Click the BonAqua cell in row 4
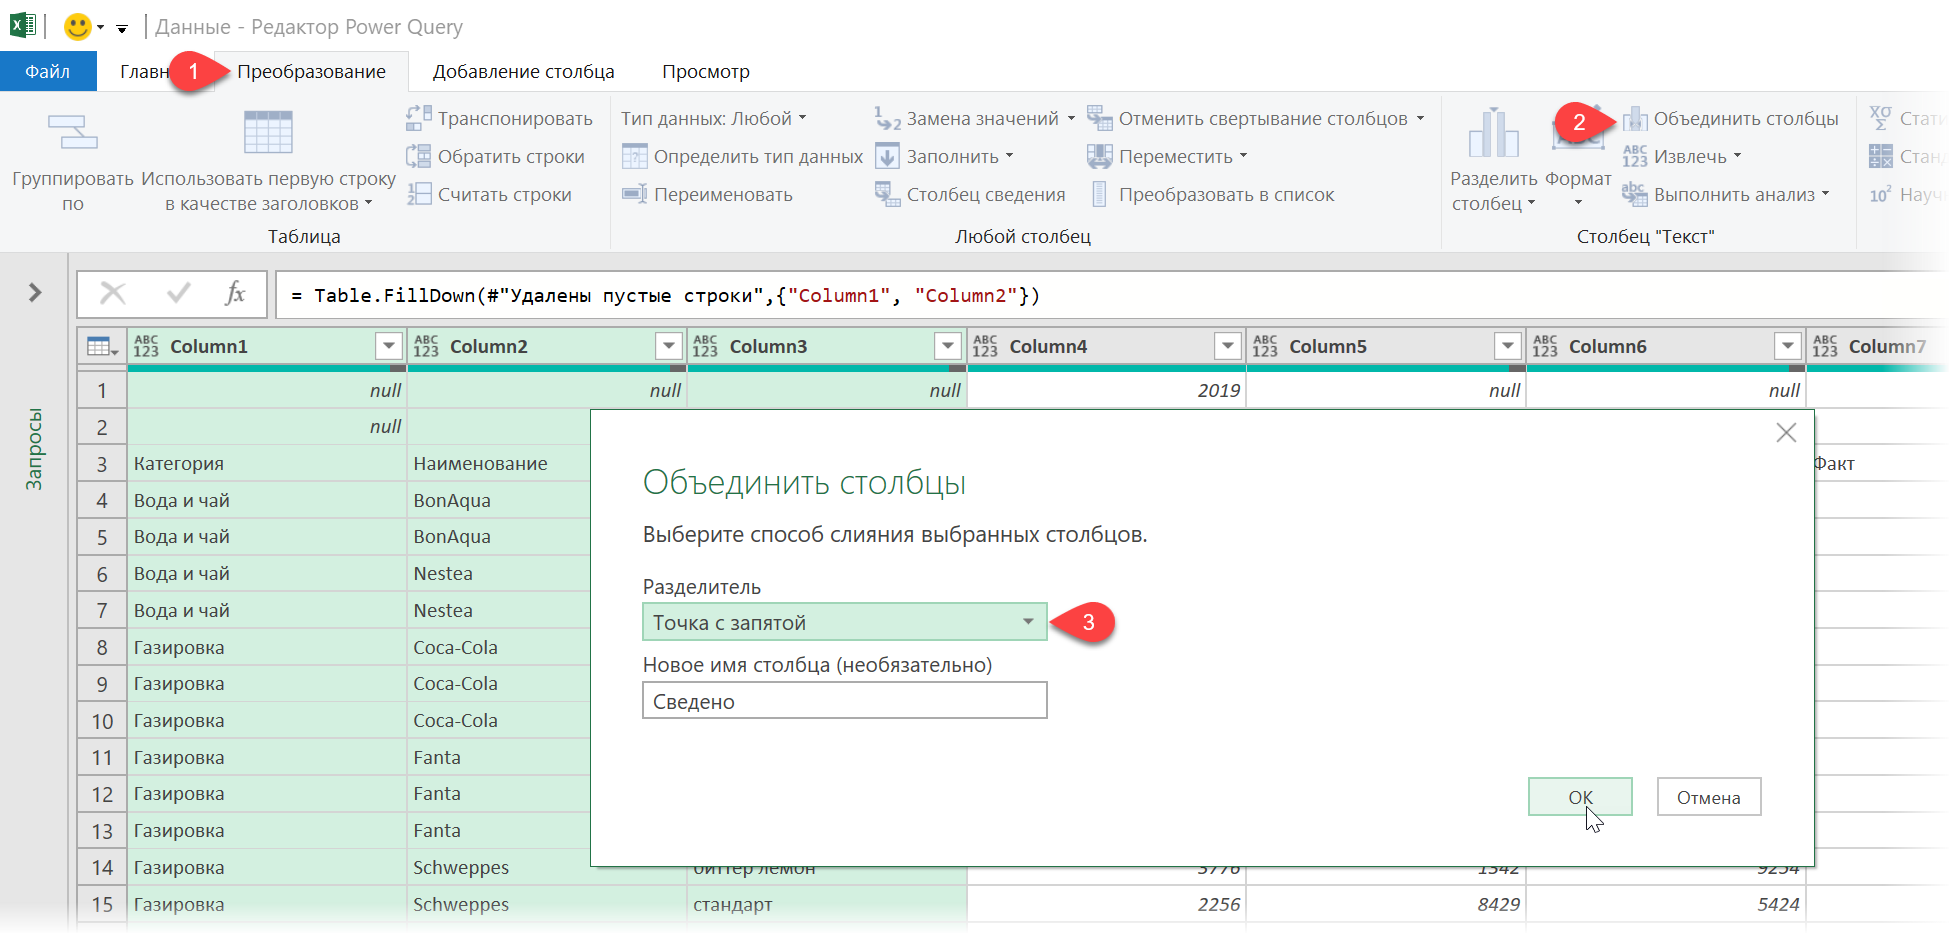 pos(500,500)
